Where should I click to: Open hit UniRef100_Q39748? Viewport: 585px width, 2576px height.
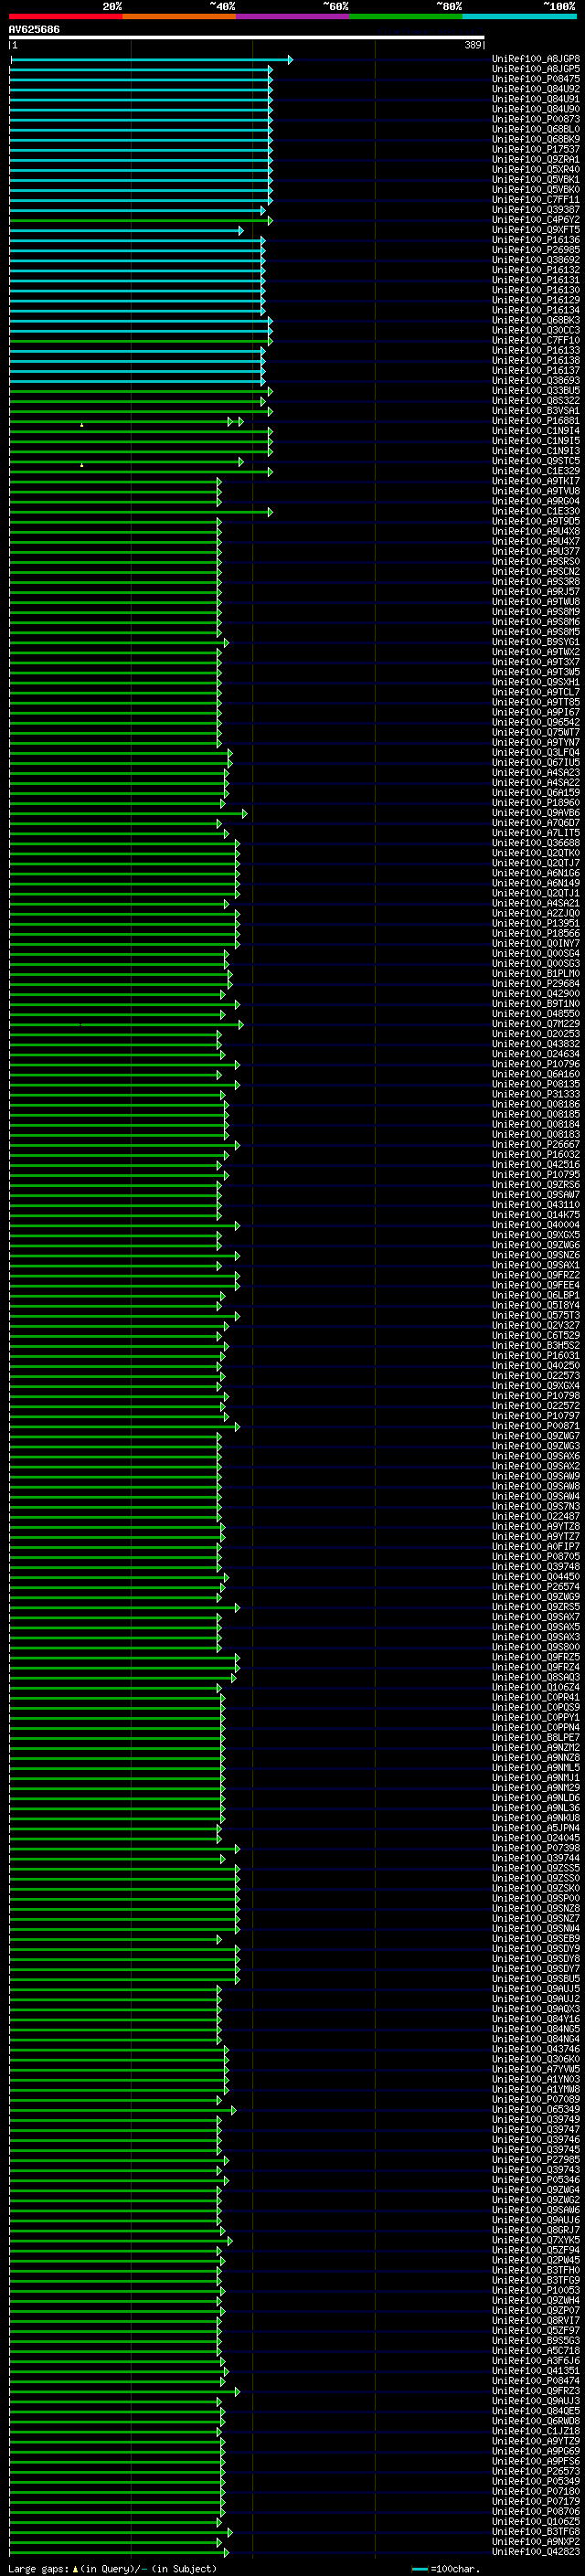536,1566
